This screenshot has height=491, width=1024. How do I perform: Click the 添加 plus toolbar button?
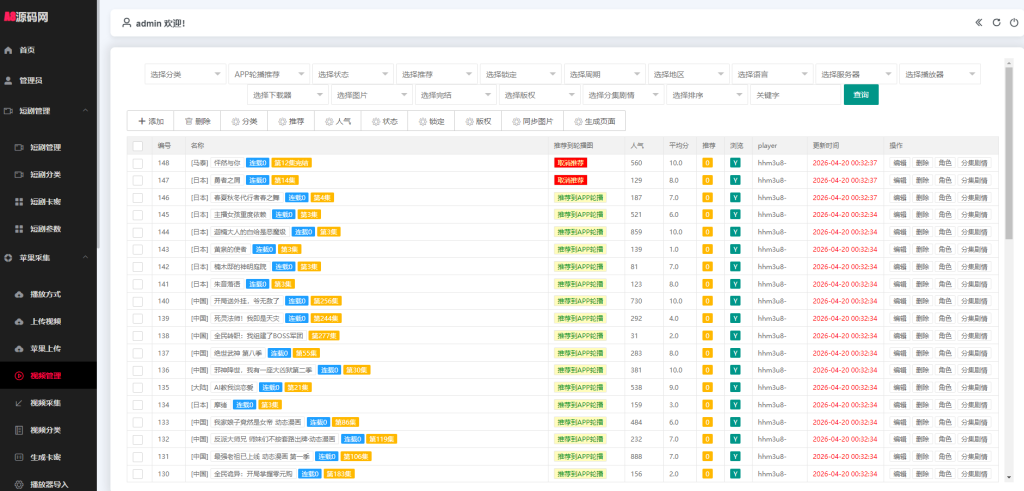click(x=150, y=121)
